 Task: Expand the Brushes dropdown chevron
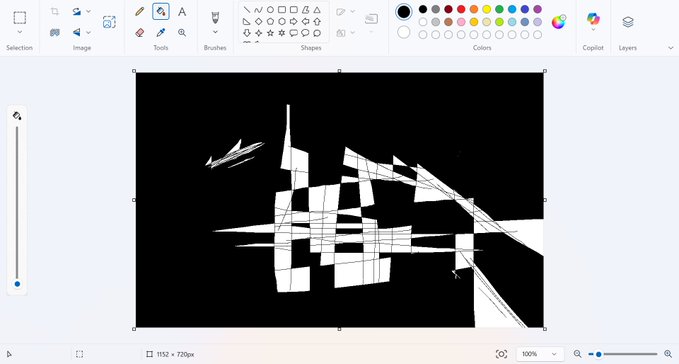[215, 32]
